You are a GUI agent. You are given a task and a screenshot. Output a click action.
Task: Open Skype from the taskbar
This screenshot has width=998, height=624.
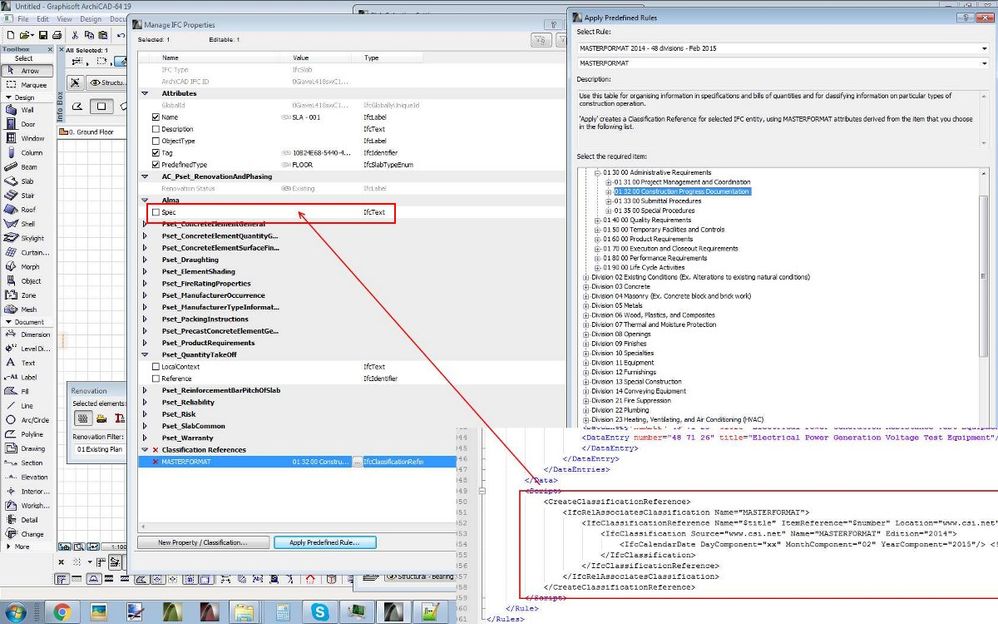click(320, 613)
